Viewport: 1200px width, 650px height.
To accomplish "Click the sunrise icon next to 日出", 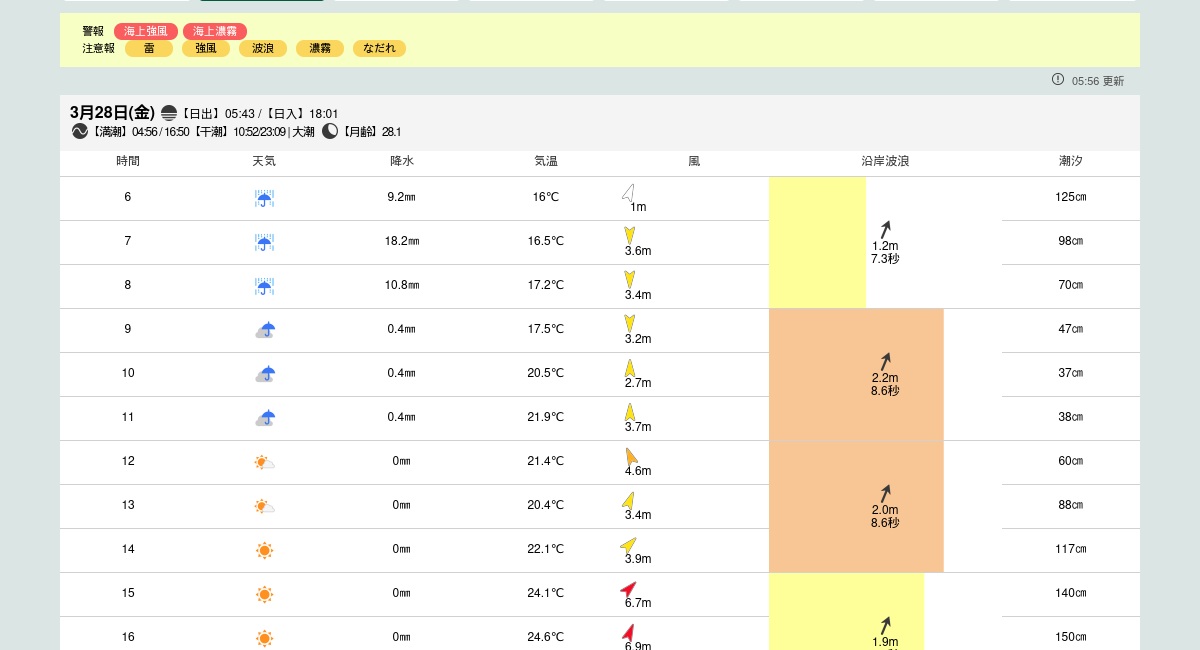I will [x=169, y=113].
